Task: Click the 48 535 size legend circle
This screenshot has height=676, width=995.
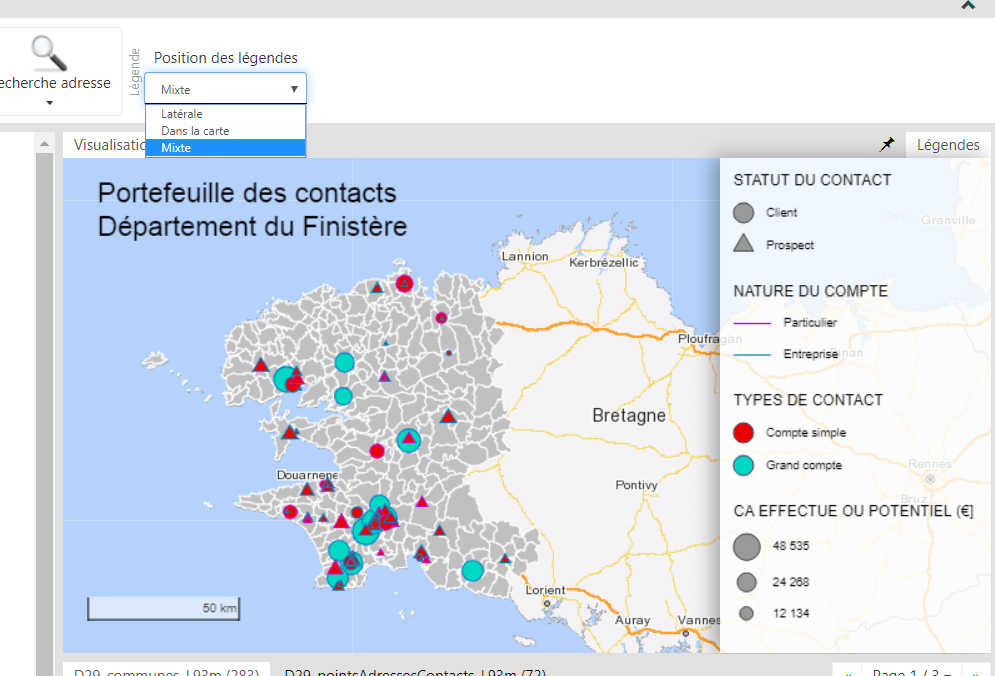Action: 746,547
